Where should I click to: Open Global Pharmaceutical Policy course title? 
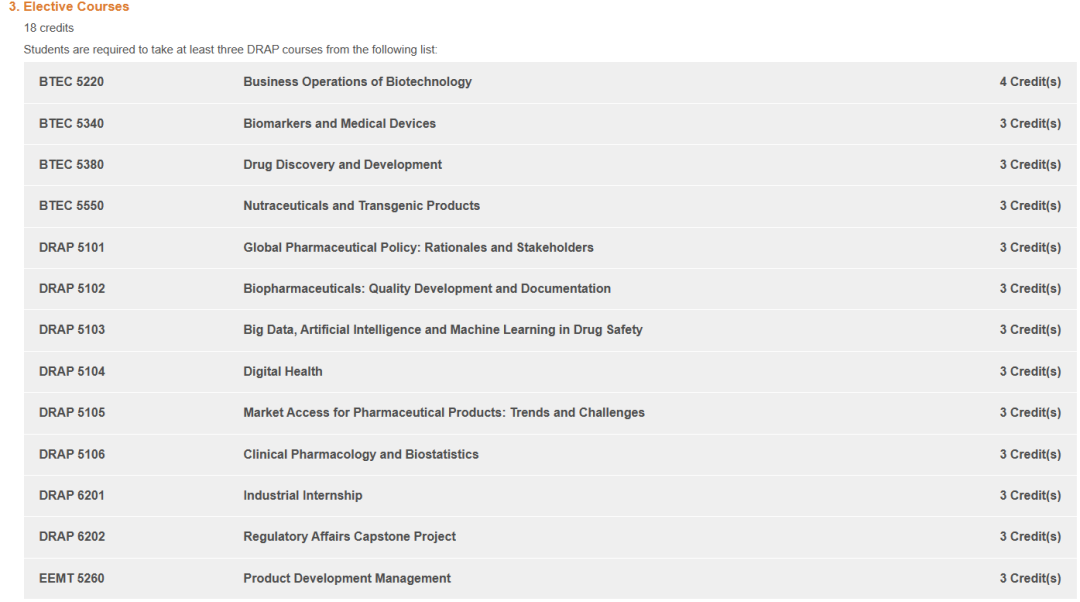click(418, 248)
